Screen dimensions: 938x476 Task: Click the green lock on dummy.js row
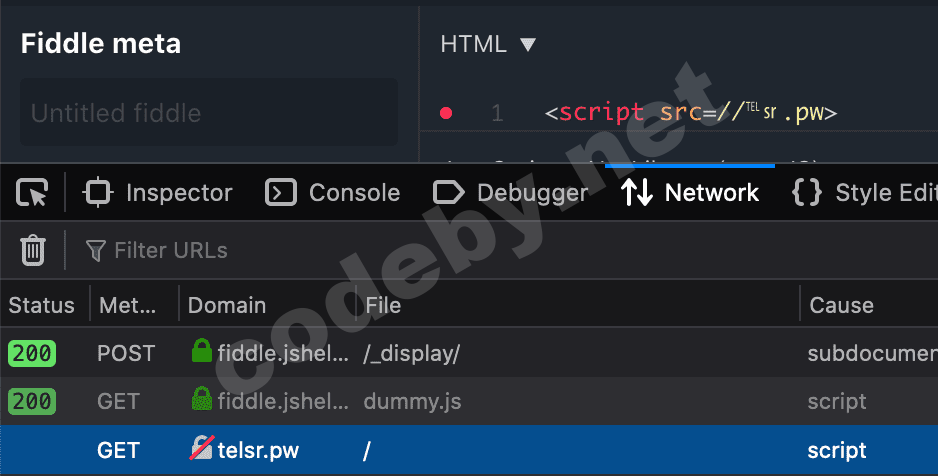pos(202,399)
